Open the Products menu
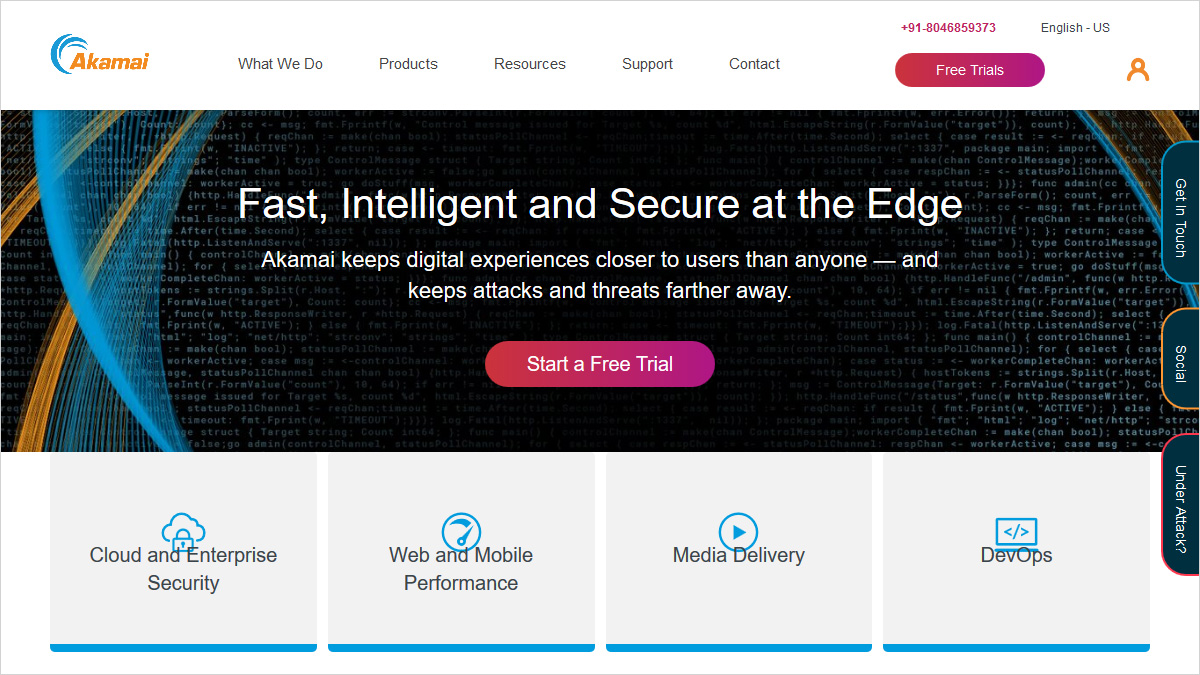Screen dimensions: 1200x675 (408, 64)
